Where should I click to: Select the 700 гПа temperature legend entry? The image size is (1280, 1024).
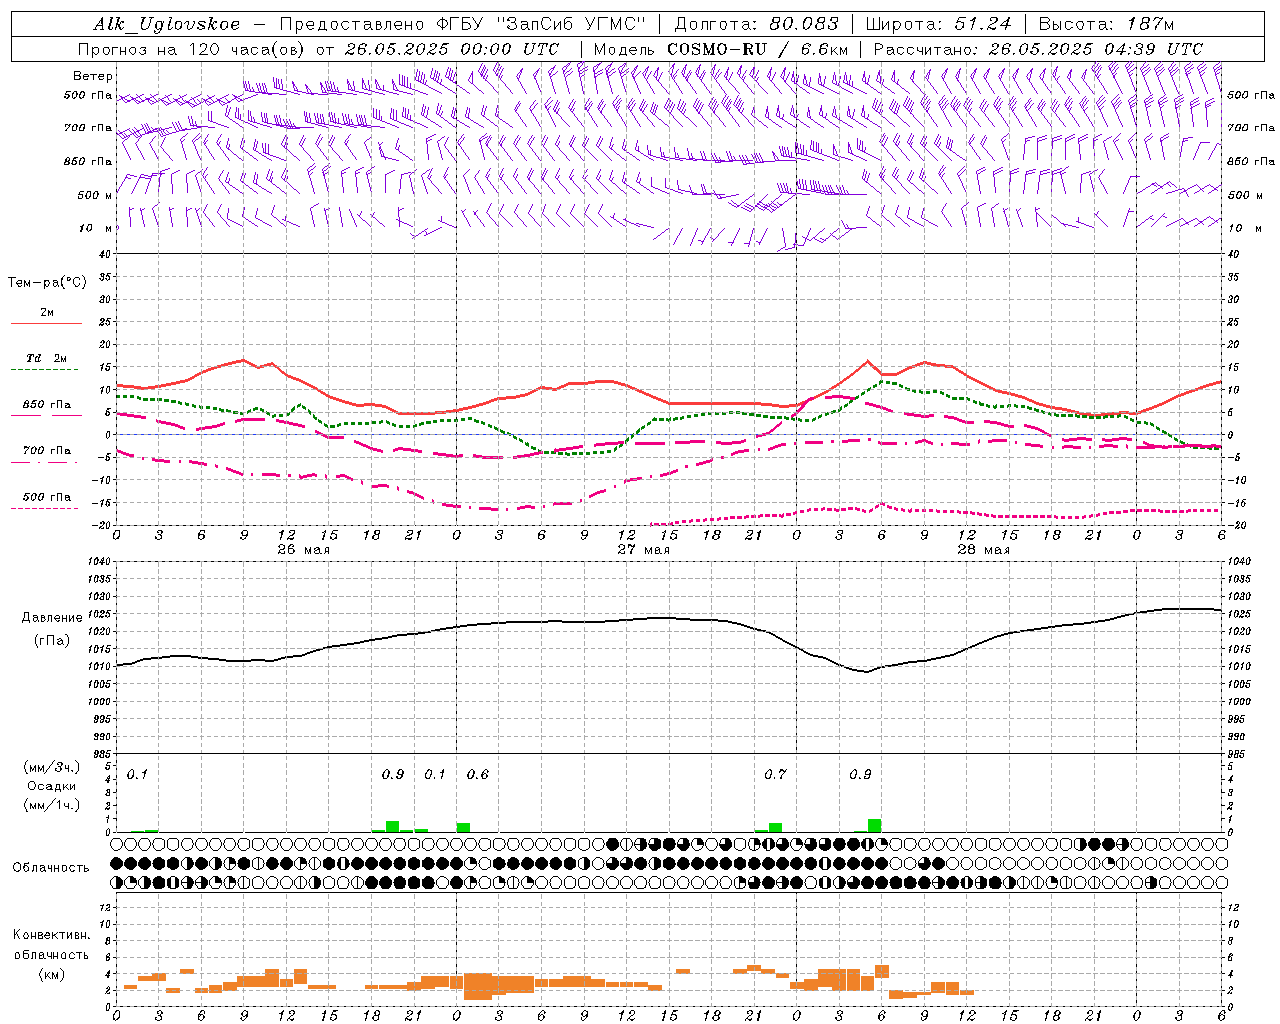click(47, 450)
